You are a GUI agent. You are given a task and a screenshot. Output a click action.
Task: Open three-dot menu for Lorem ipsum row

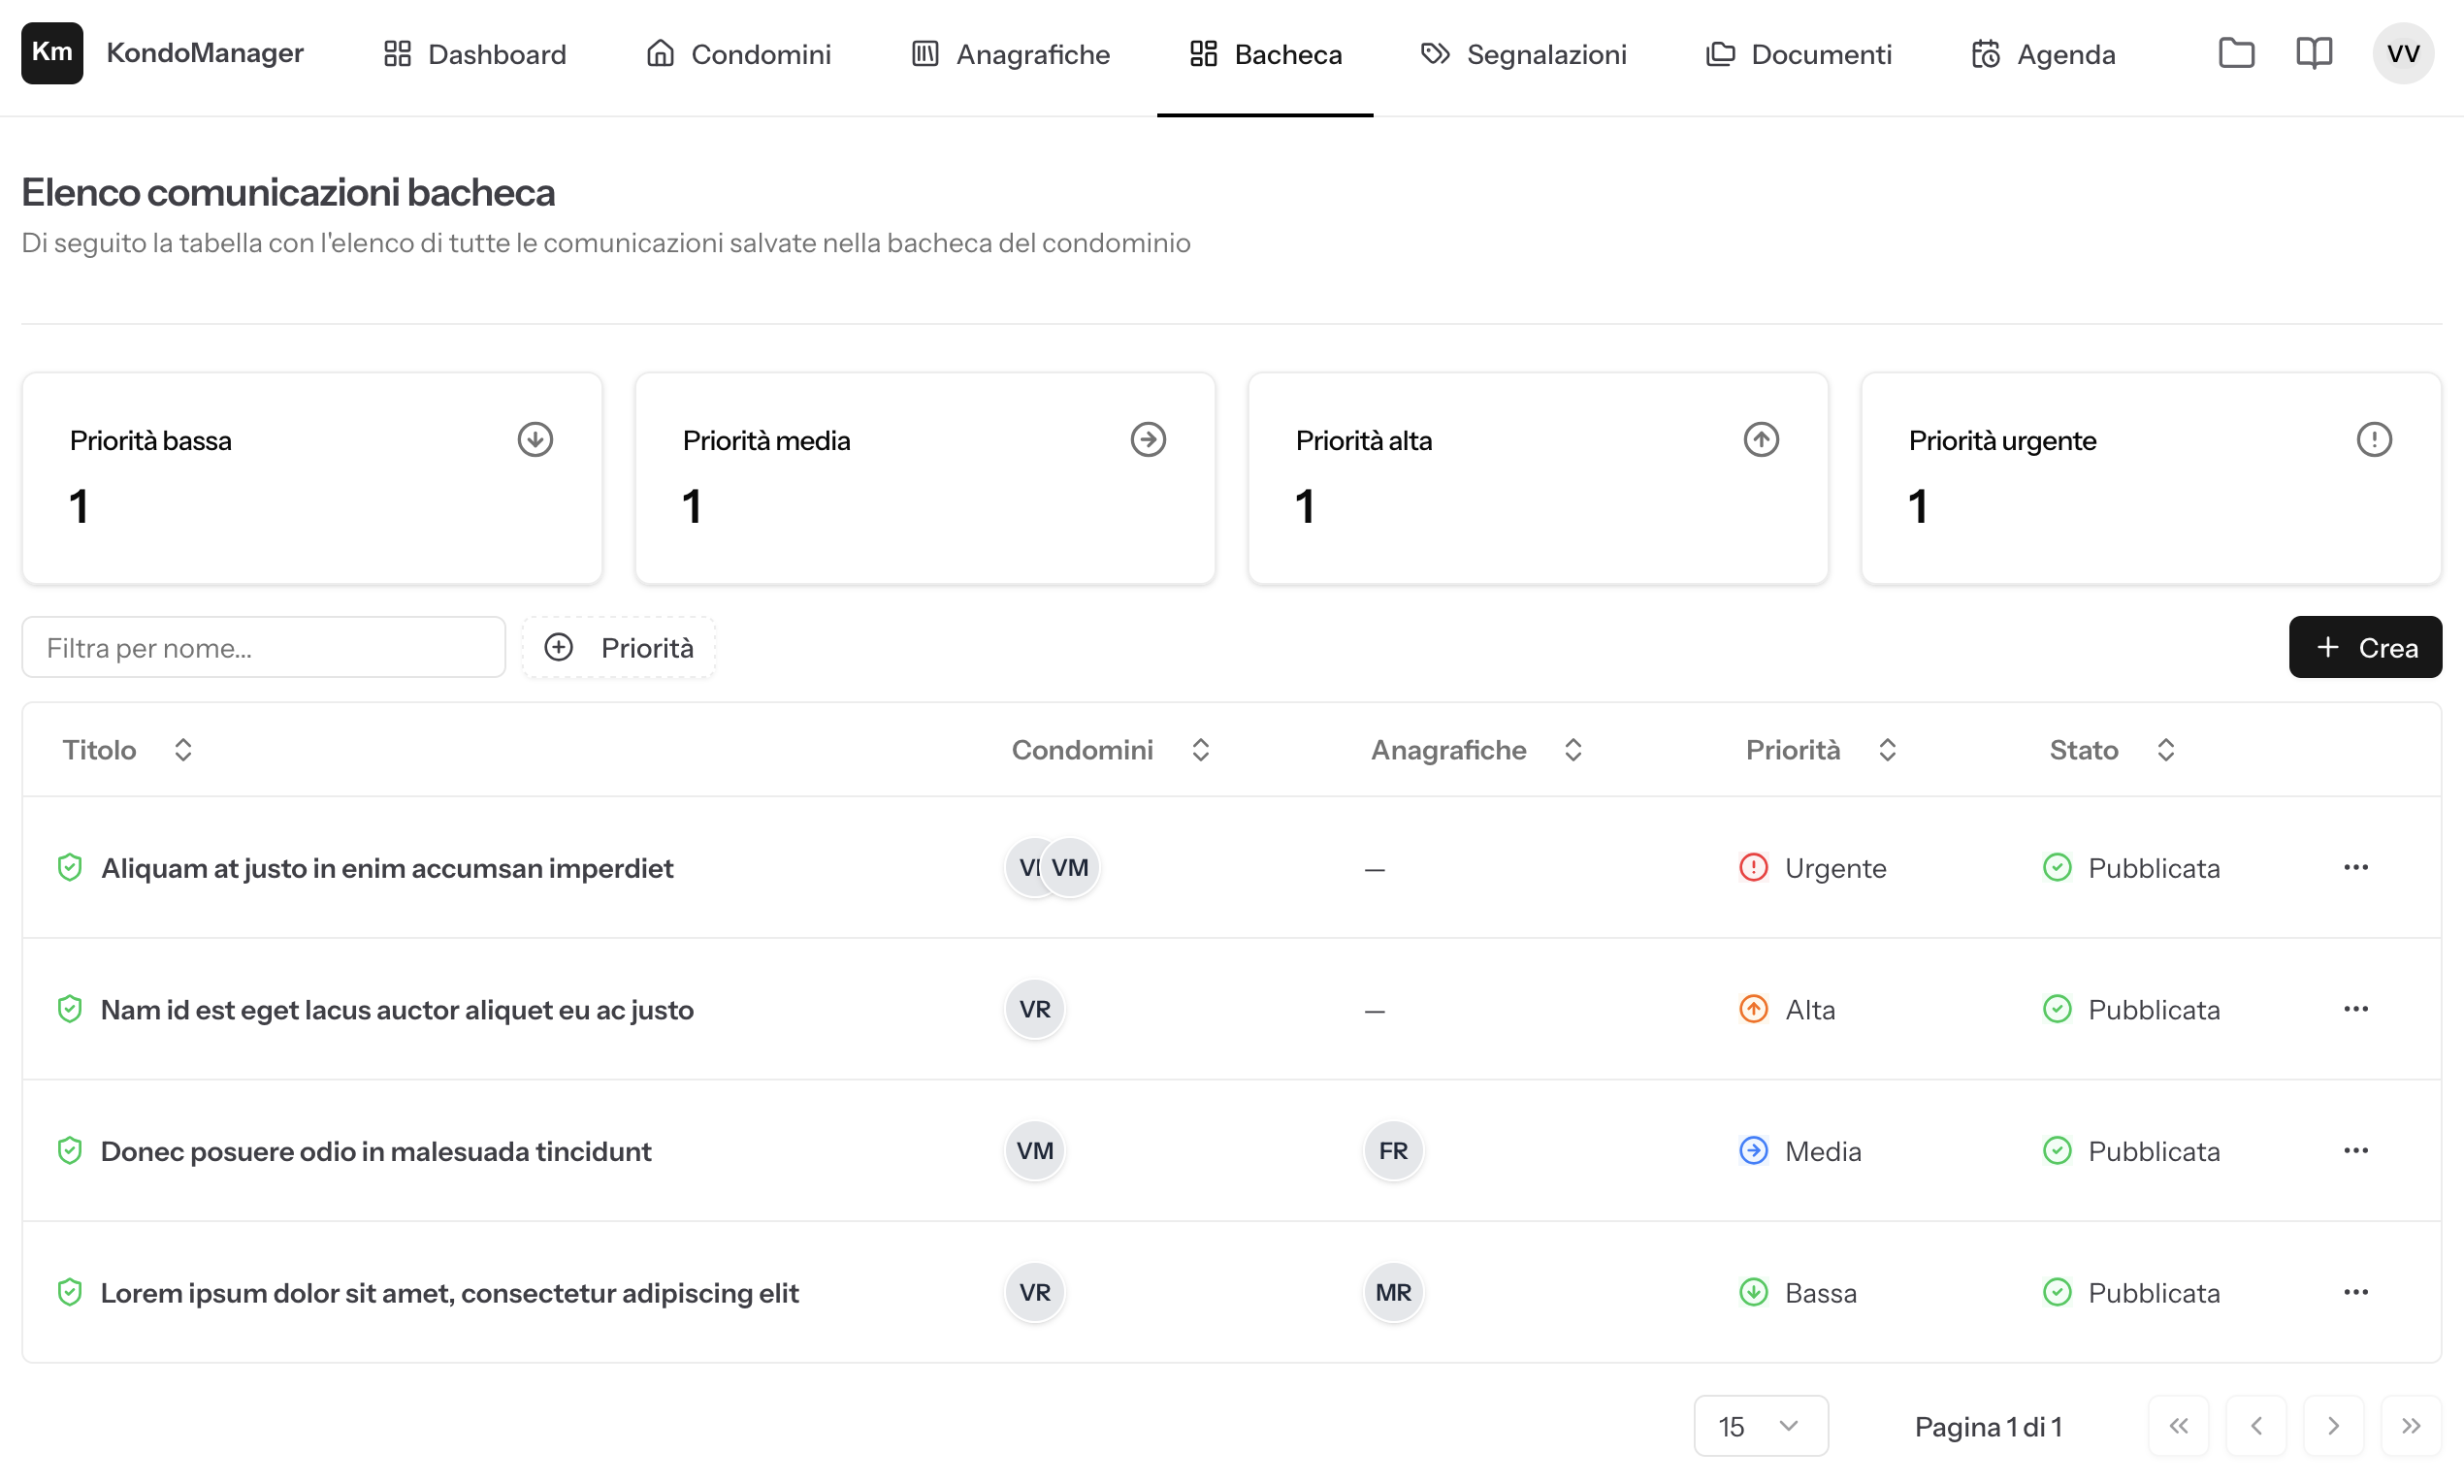(x=2355, y=1292)
